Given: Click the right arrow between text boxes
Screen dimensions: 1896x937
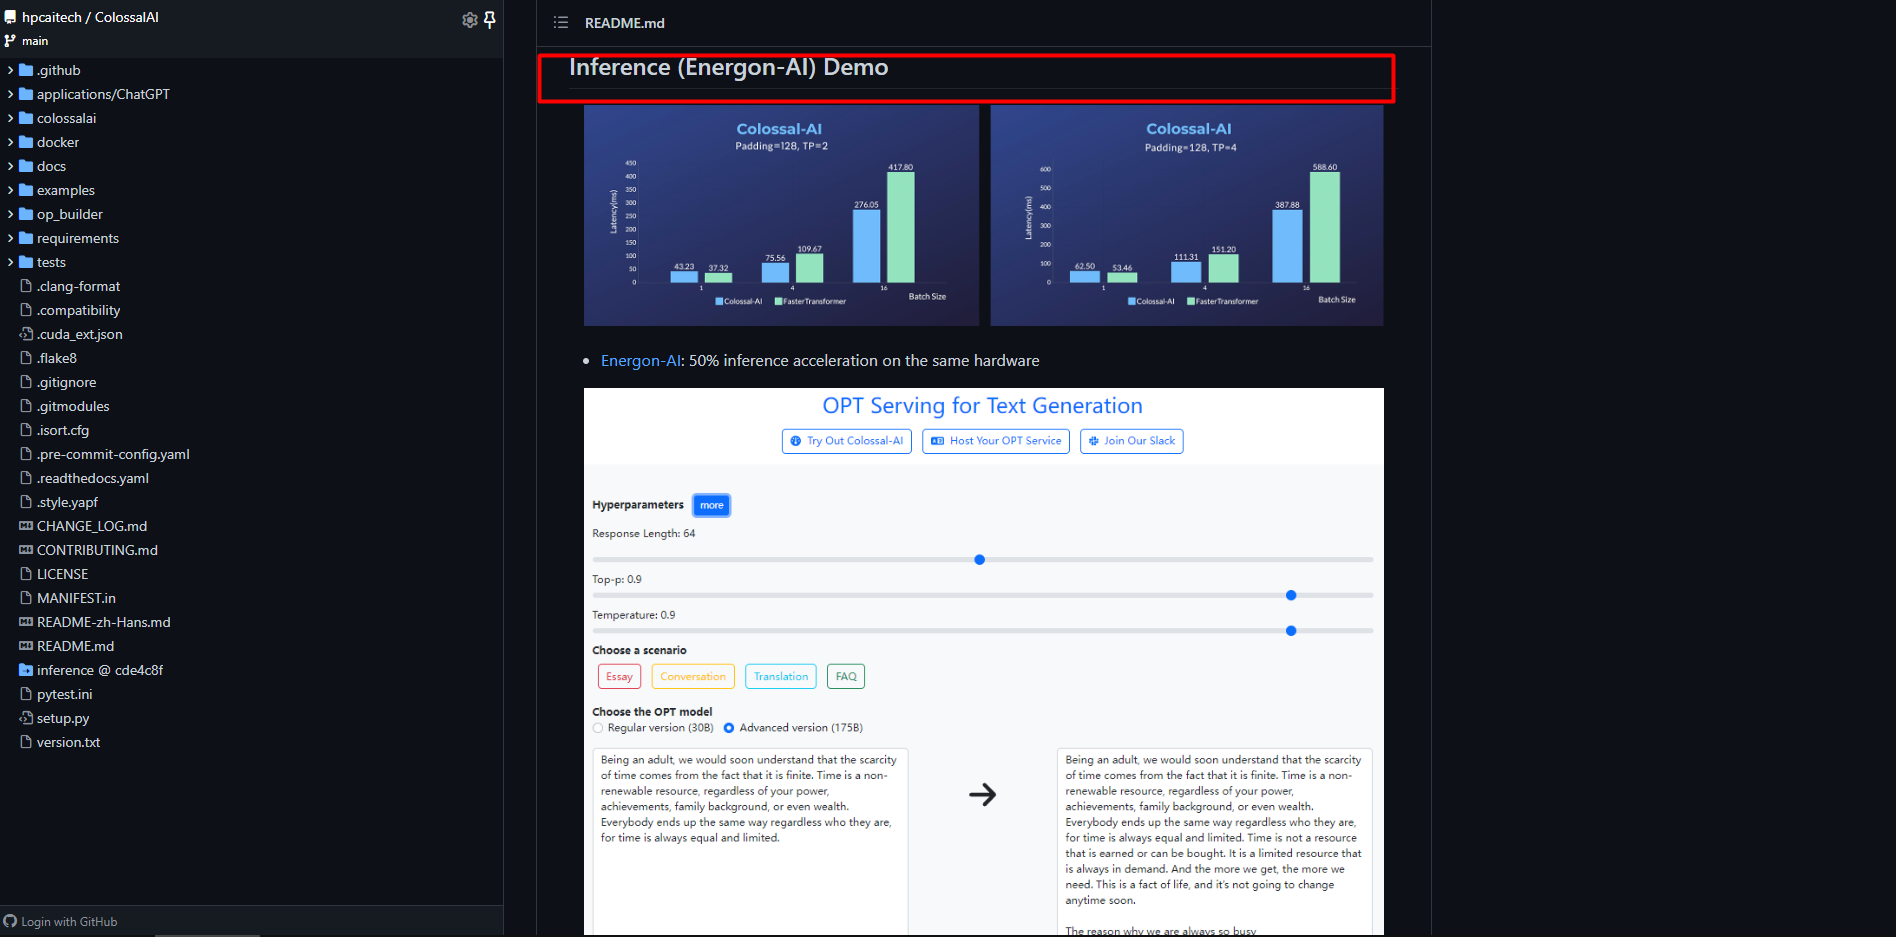Looking at the screenshot, I should 983,795.
